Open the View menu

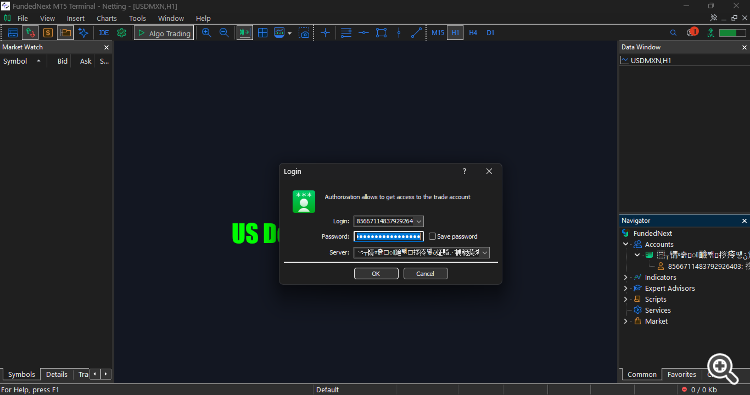click(47, 18)
